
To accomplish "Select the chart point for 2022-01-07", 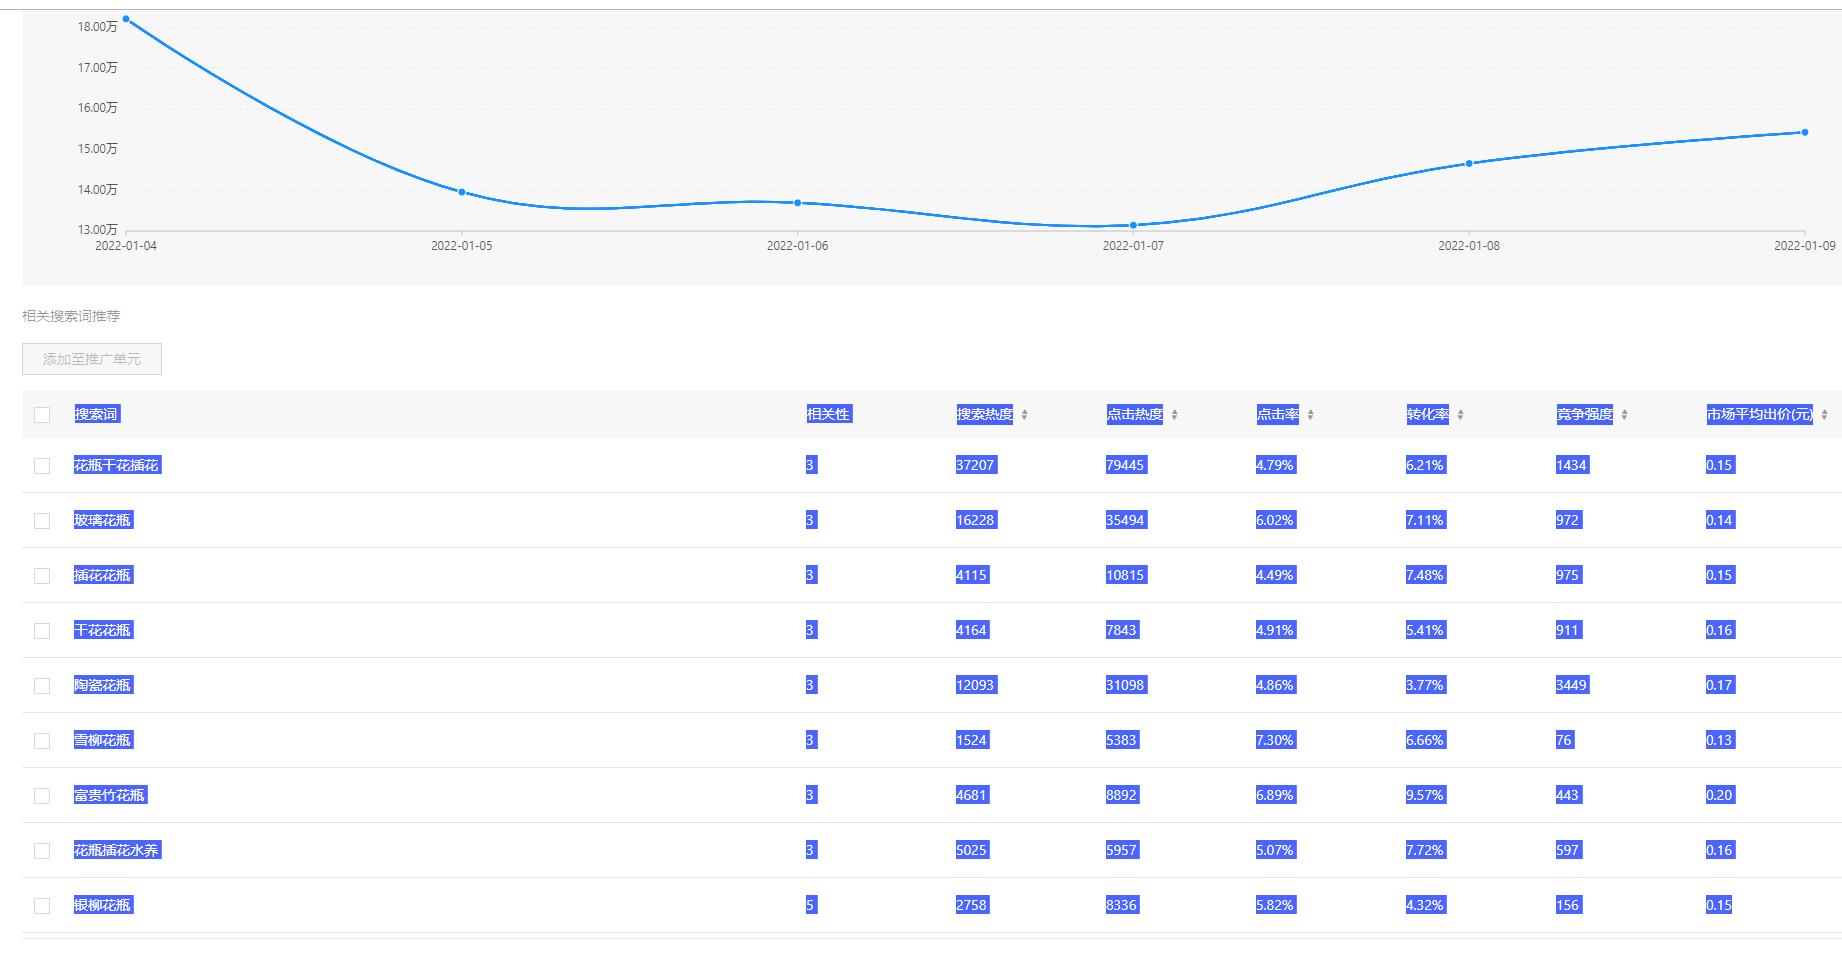I will 1133,225.
